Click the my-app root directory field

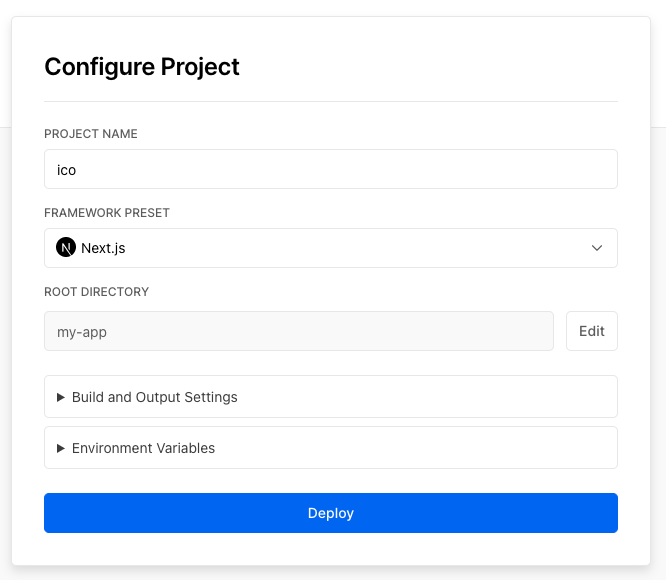298,331
